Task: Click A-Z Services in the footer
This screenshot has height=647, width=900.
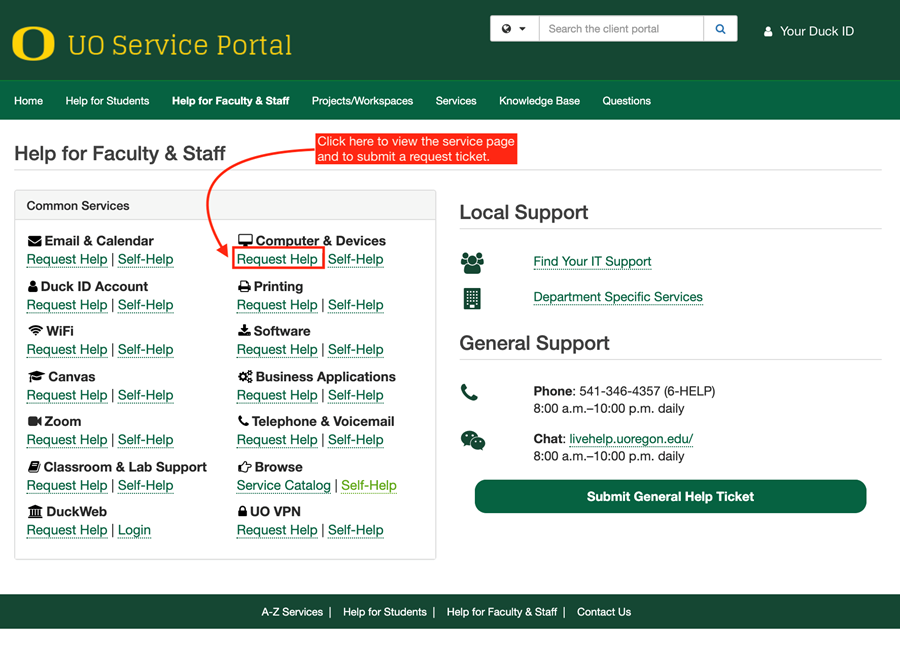Action: 292,612
